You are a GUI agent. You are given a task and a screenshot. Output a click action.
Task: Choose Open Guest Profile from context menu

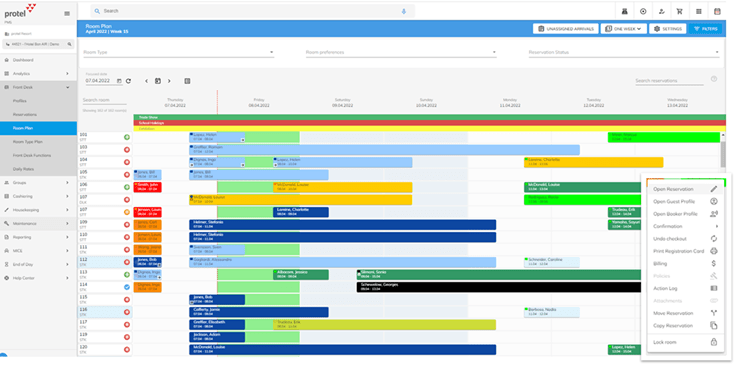(685, 201)
